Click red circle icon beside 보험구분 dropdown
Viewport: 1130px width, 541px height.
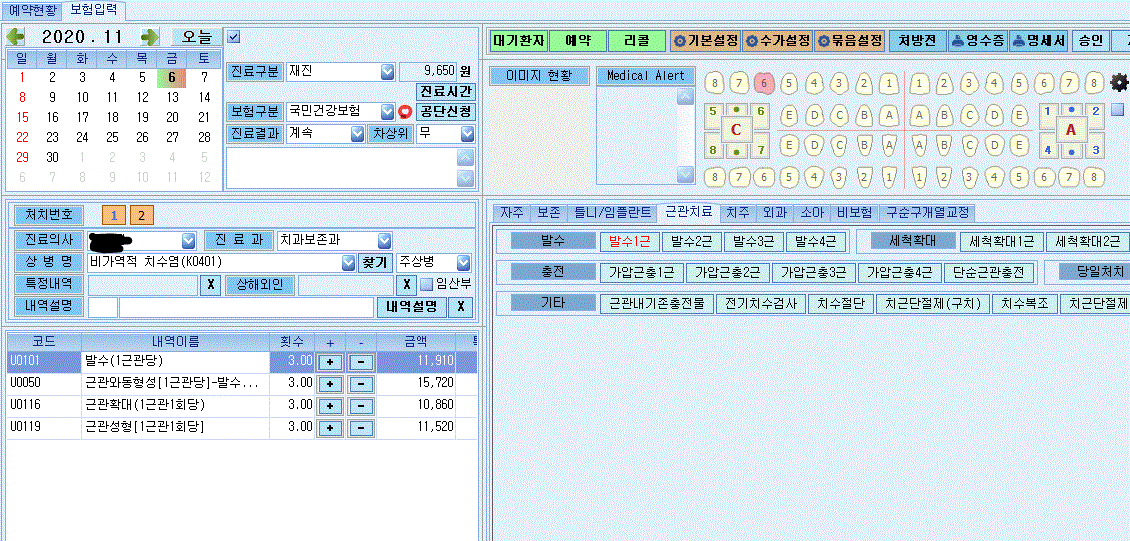pyautogui.click(x=405, y=112)
